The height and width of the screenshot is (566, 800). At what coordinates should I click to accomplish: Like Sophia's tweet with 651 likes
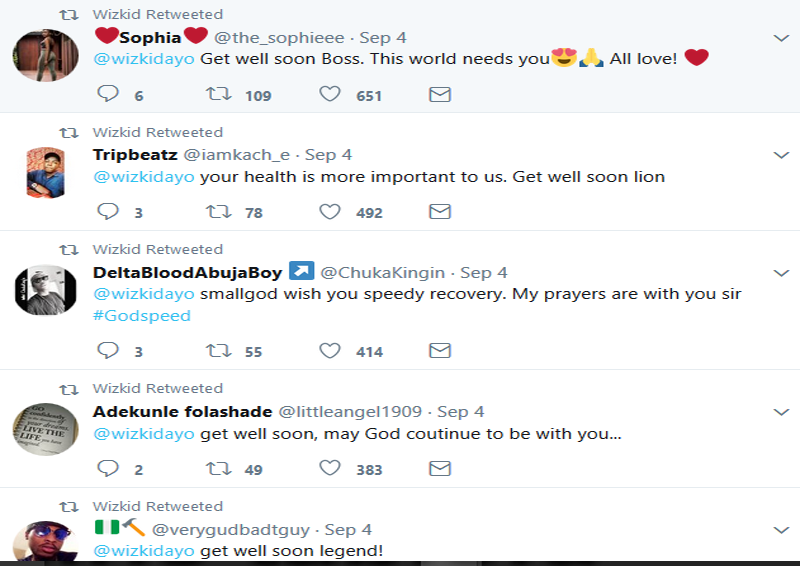(x=329, y=94)
